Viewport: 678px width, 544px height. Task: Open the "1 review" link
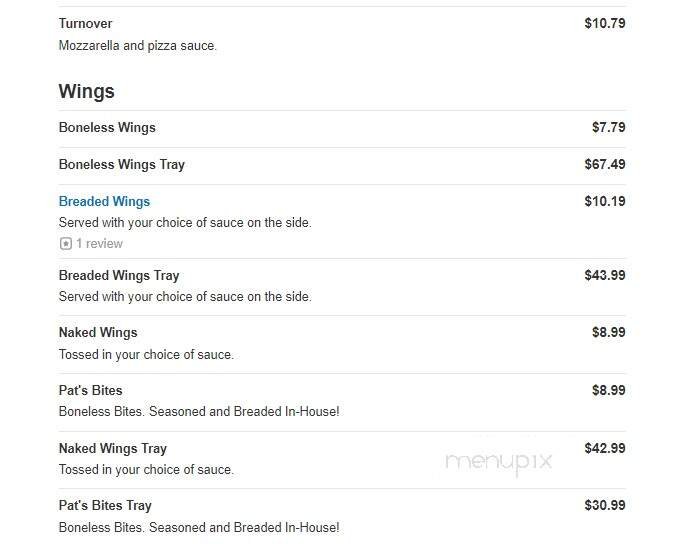tap(99, 243)
